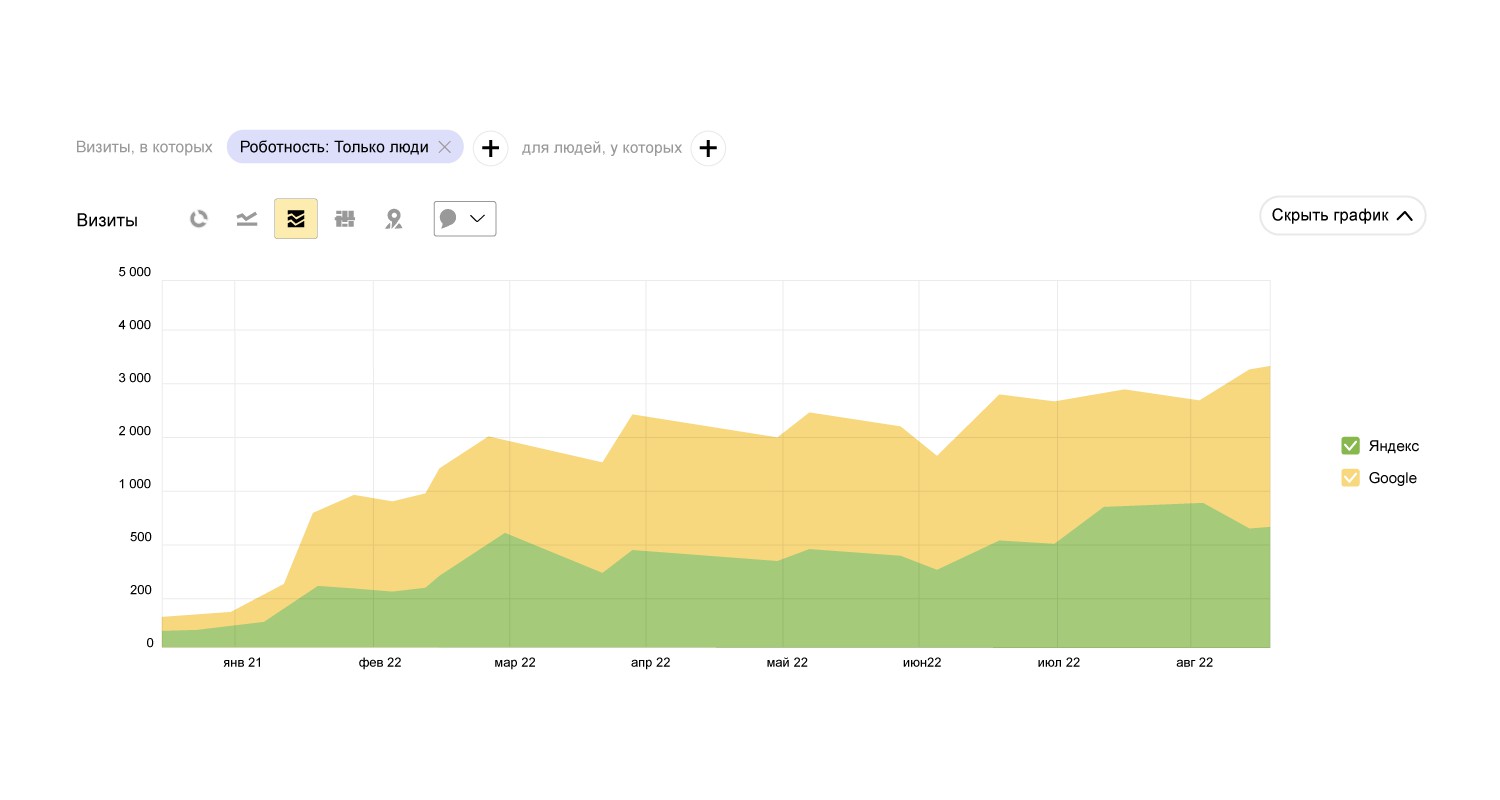Open the map chart view

pyautogui.click(x=394, y=219)
